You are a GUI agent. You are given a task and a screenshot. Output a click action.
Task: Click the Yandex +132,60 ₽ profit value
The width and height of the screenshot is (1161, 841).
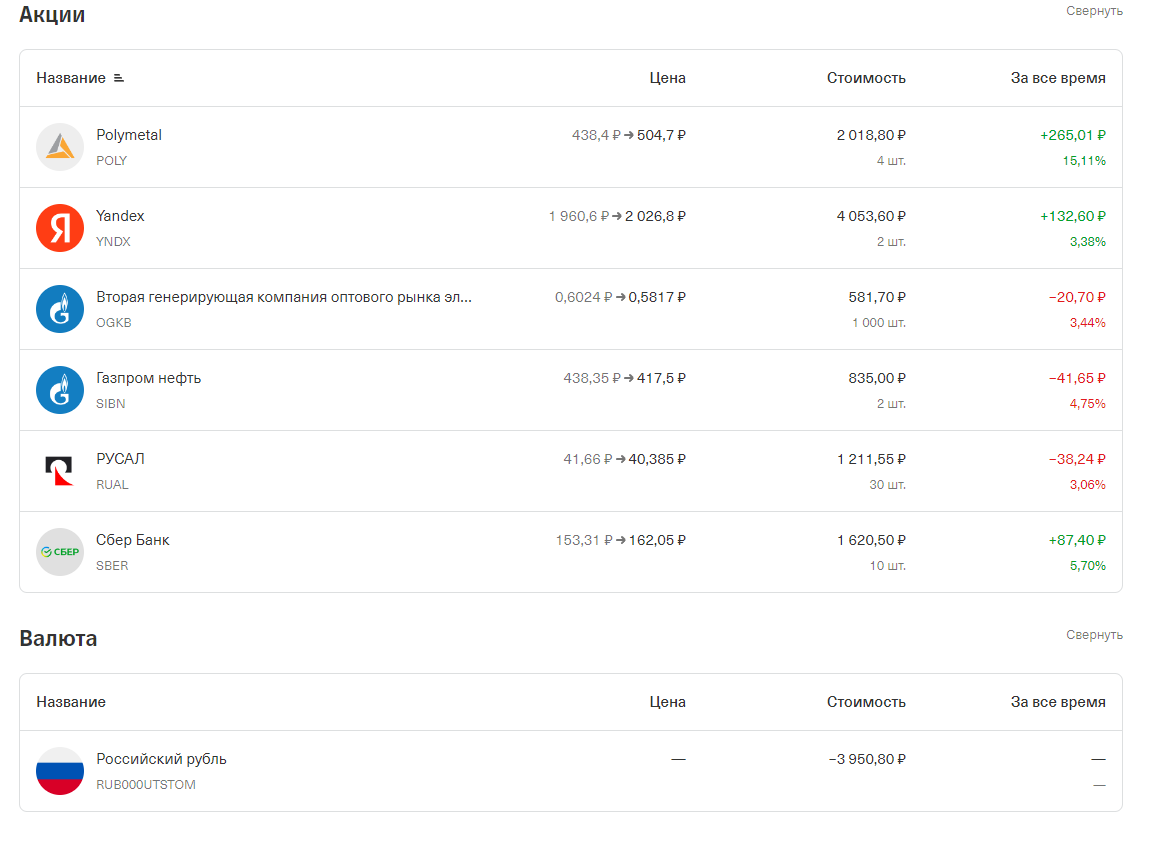point(1072,216)
